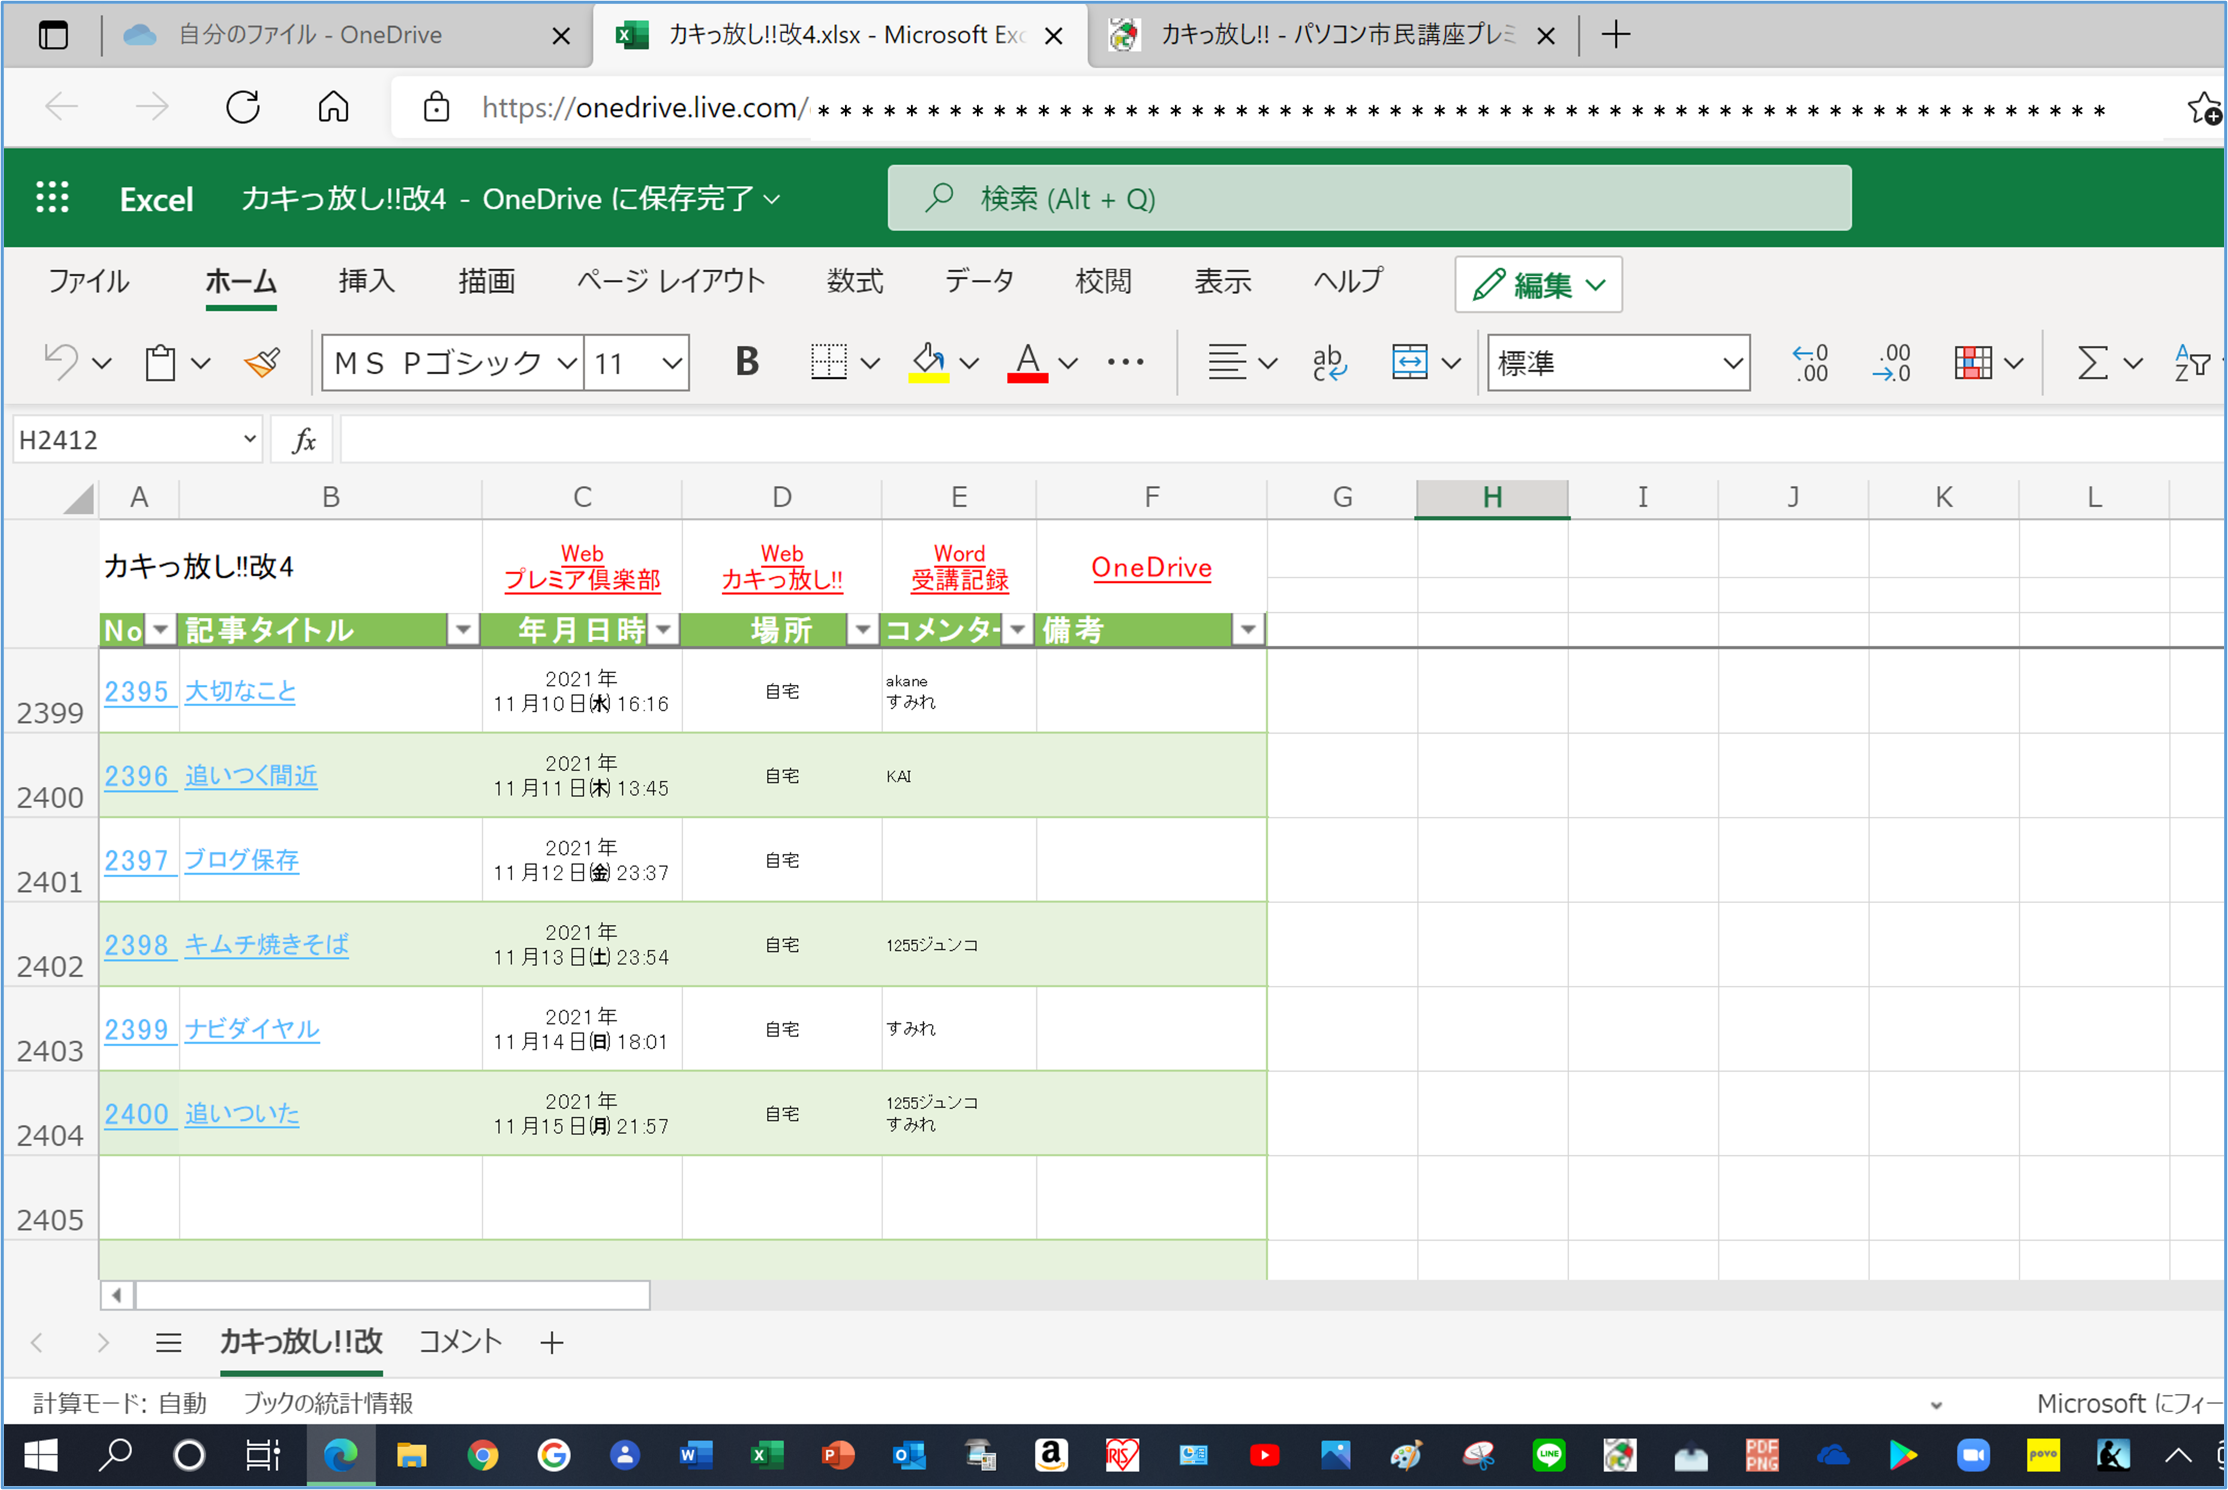Open the 挿入 ribbon tab
Viewport: 2228px width, 1490px height.
[366, 282]
